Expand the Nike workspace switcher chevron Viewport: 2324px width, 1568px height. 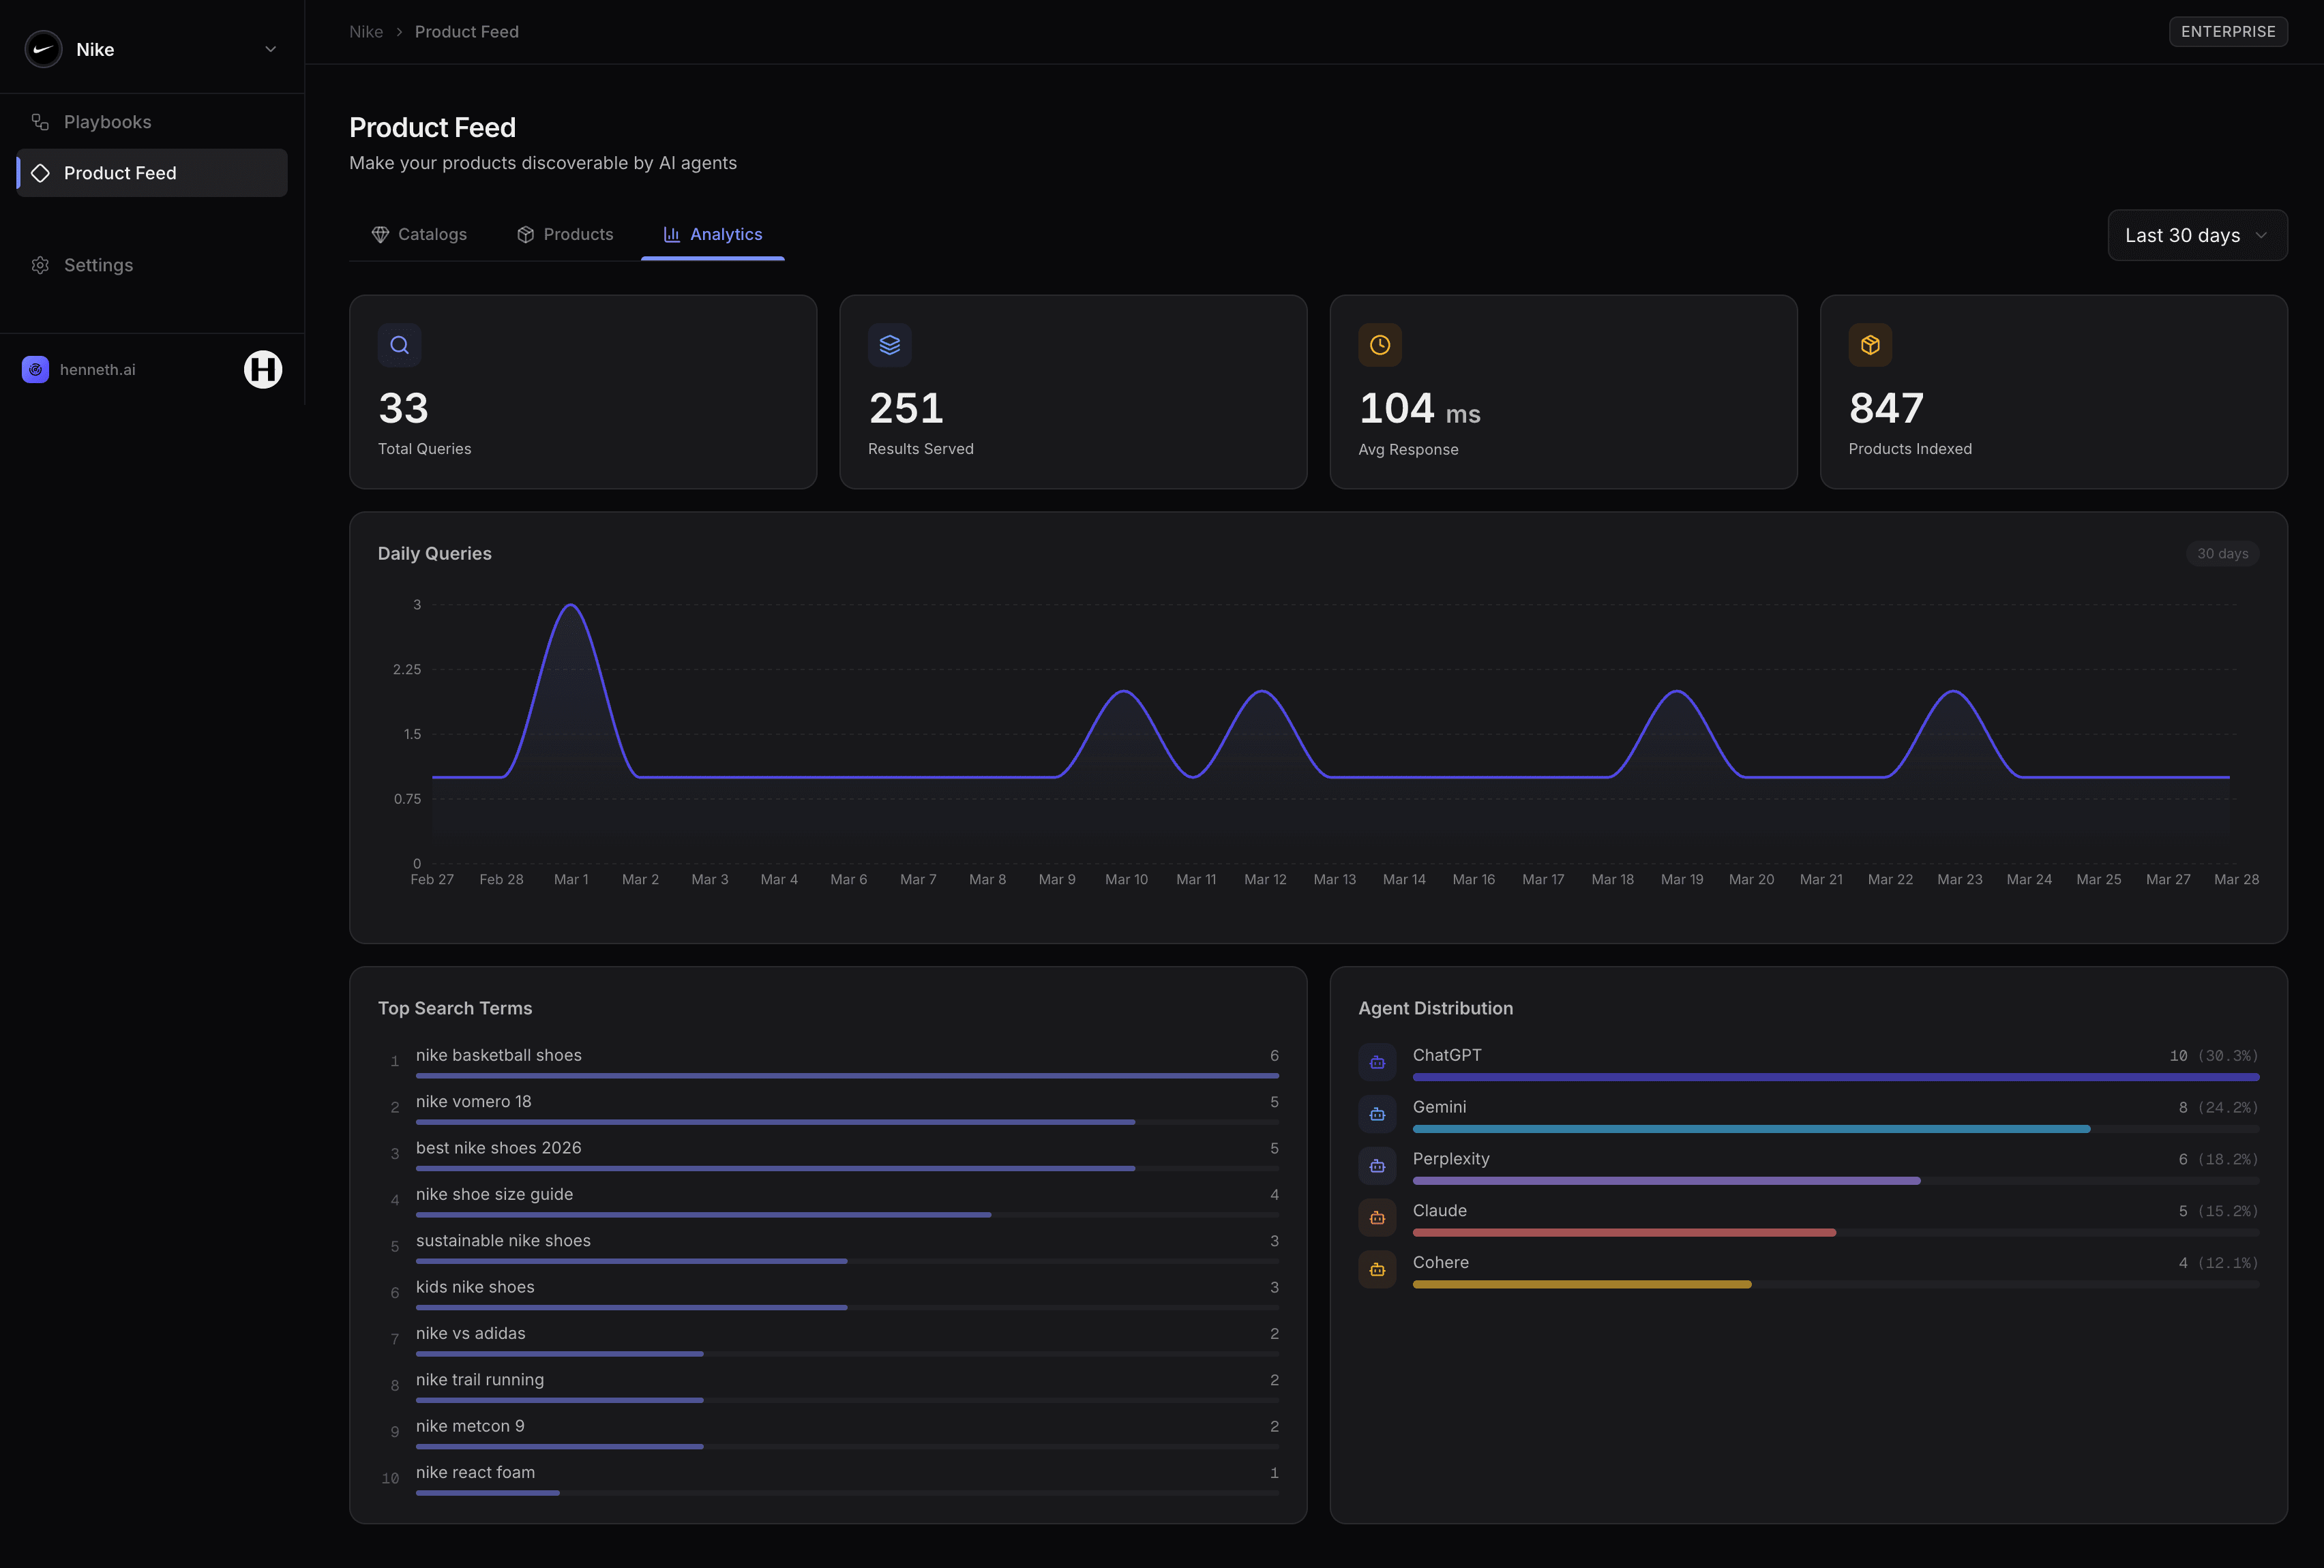[x=269, y=48]
